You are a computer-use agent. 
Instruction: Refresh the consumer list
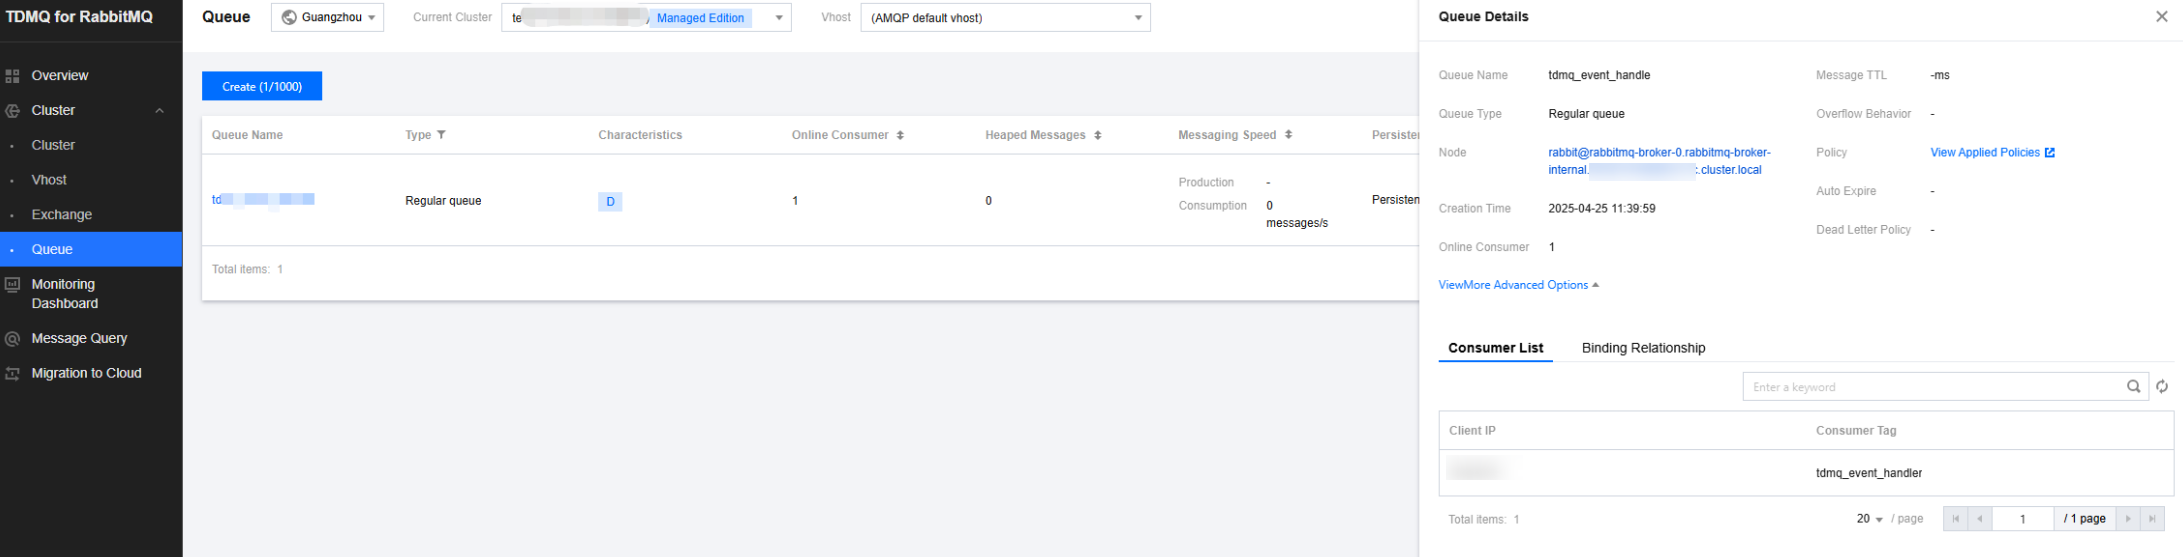coord(2162,387)
